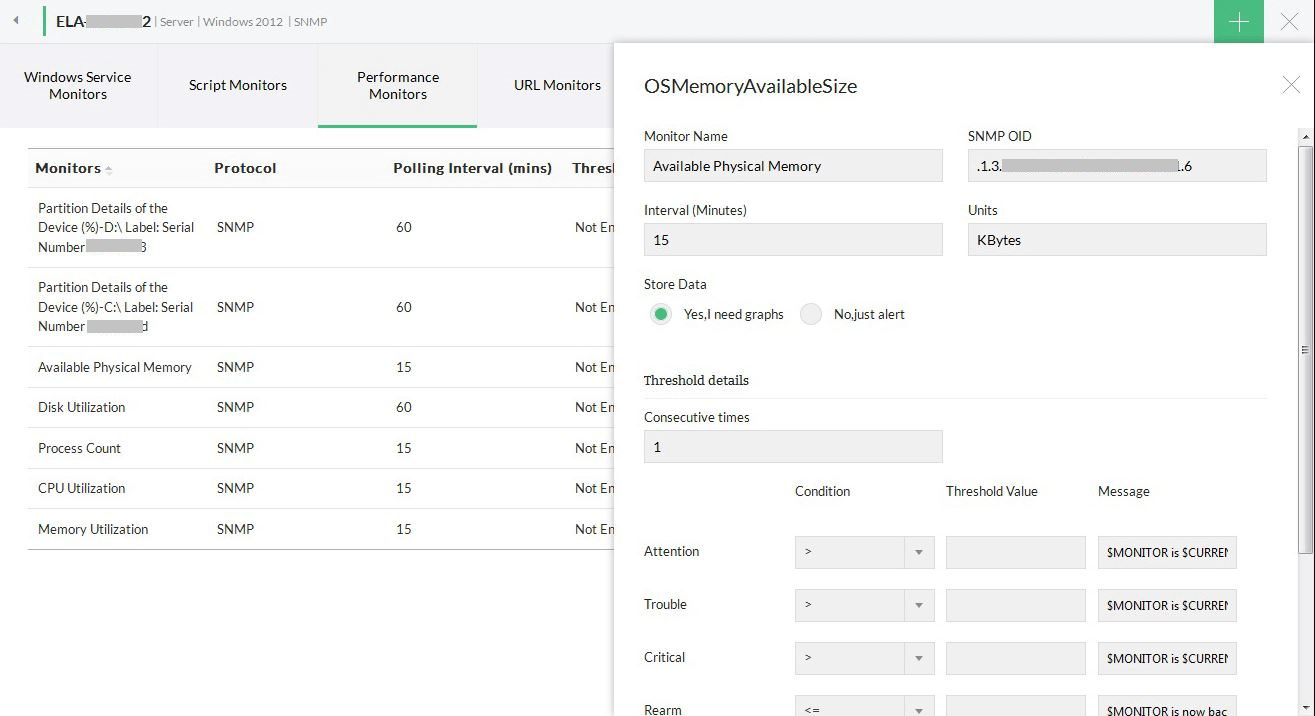Image resolution: width=1315 pixels, height=716 pixels.
Task: Switch to Windows Service Monitors tab
Action: tap(78, 86)
